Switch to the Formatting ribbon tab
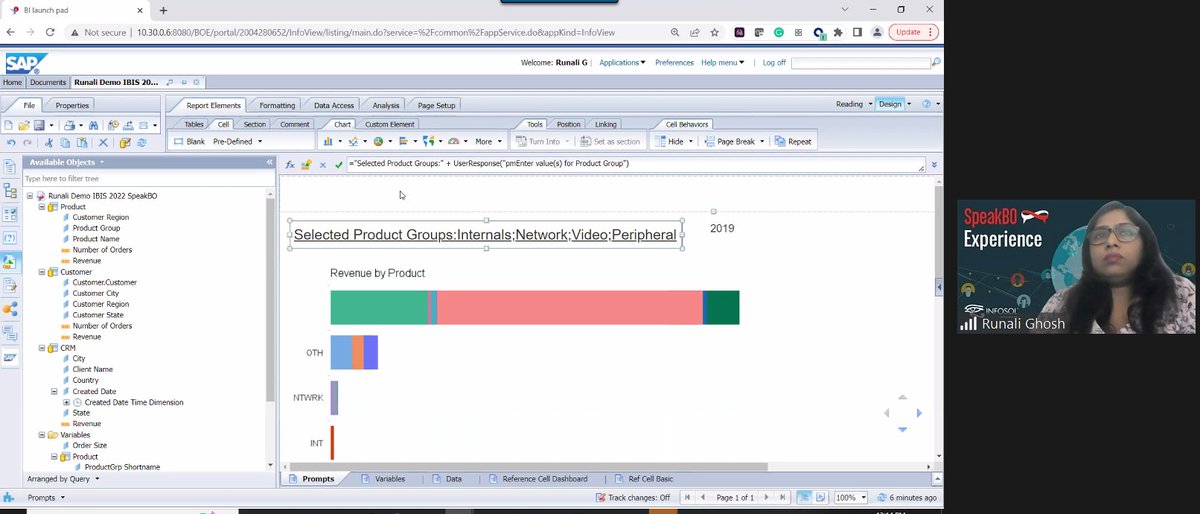1200x514 pixels. click(x=277, y=105)
